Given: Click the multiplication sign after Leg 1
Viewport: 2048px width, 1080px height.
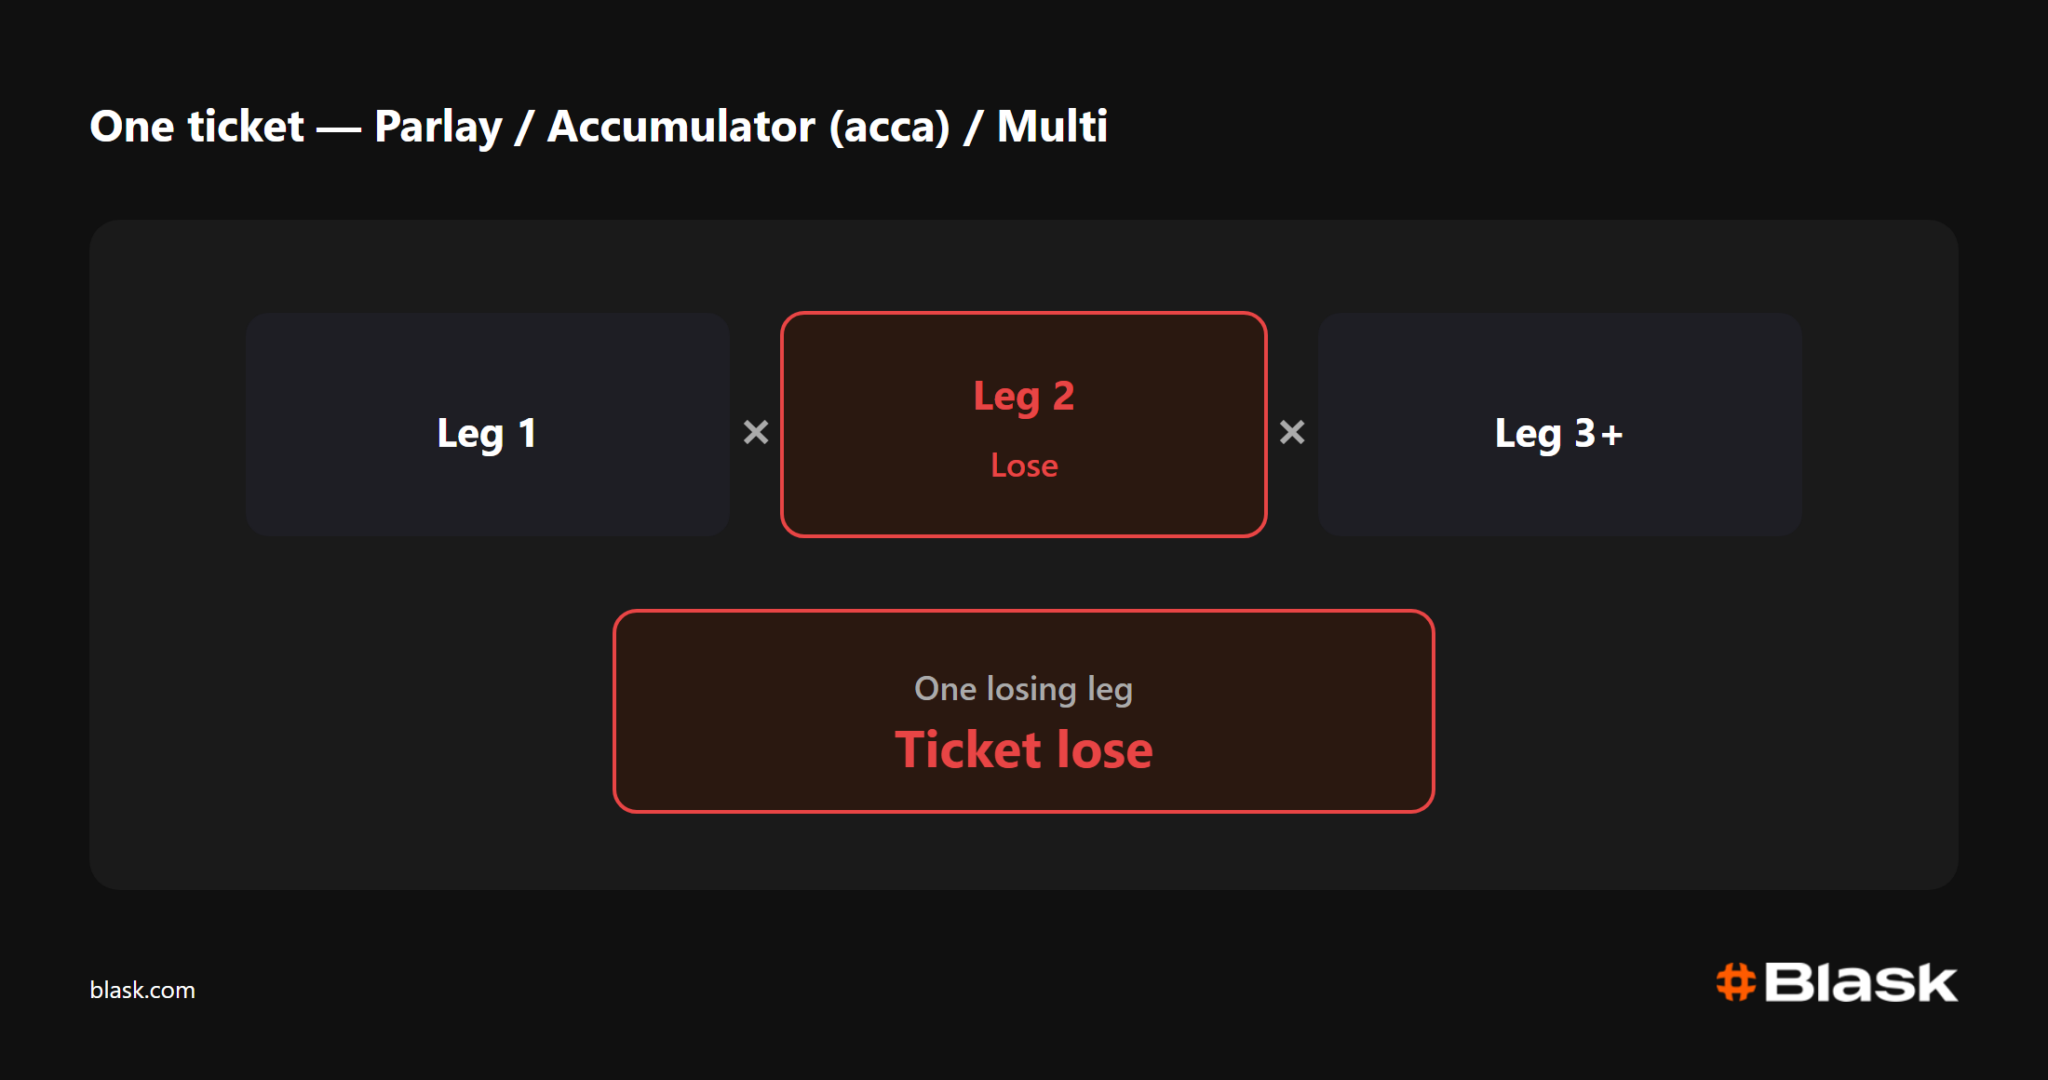Looking at the screenshot, I should pos(756,432).
